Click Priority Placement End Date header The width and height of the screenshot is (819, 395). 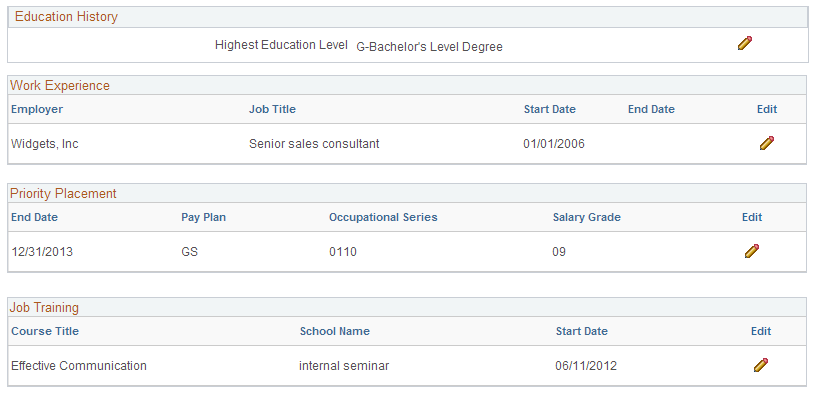[34, 217]
